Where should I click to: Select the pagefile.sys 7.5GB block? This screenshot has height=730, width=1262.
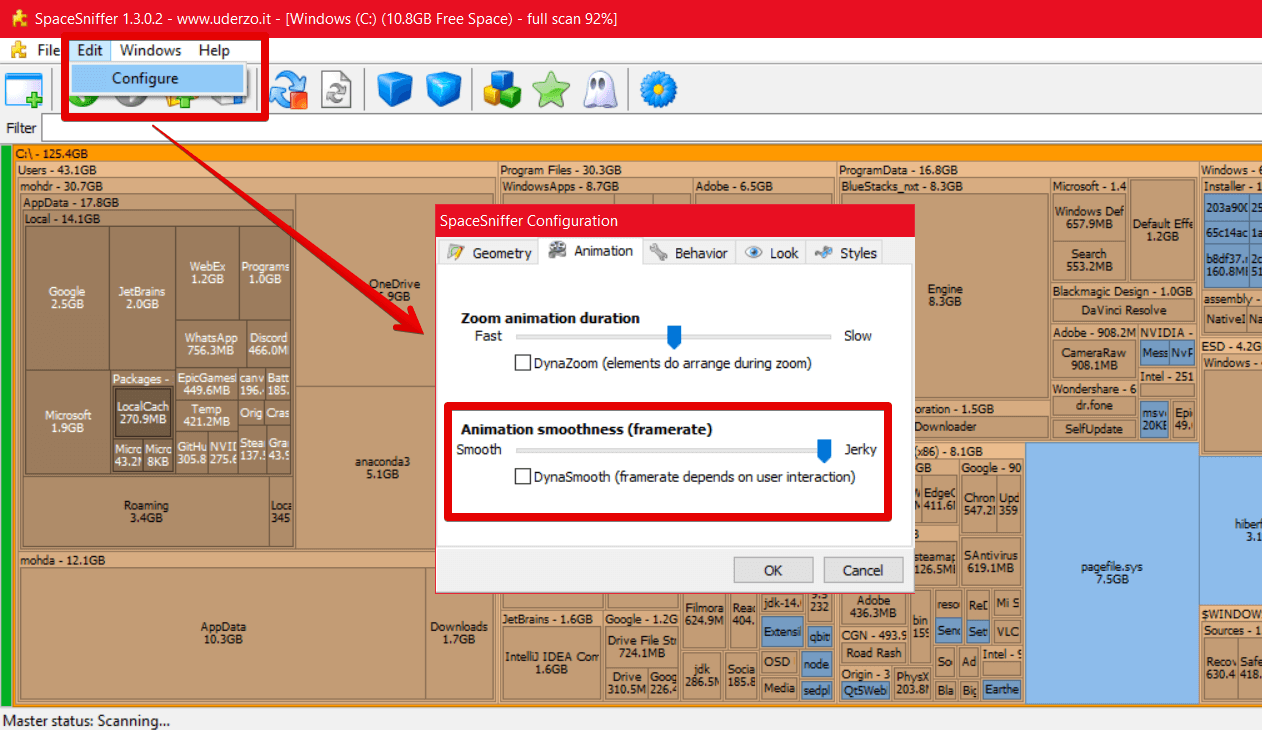pos(1112,573)
